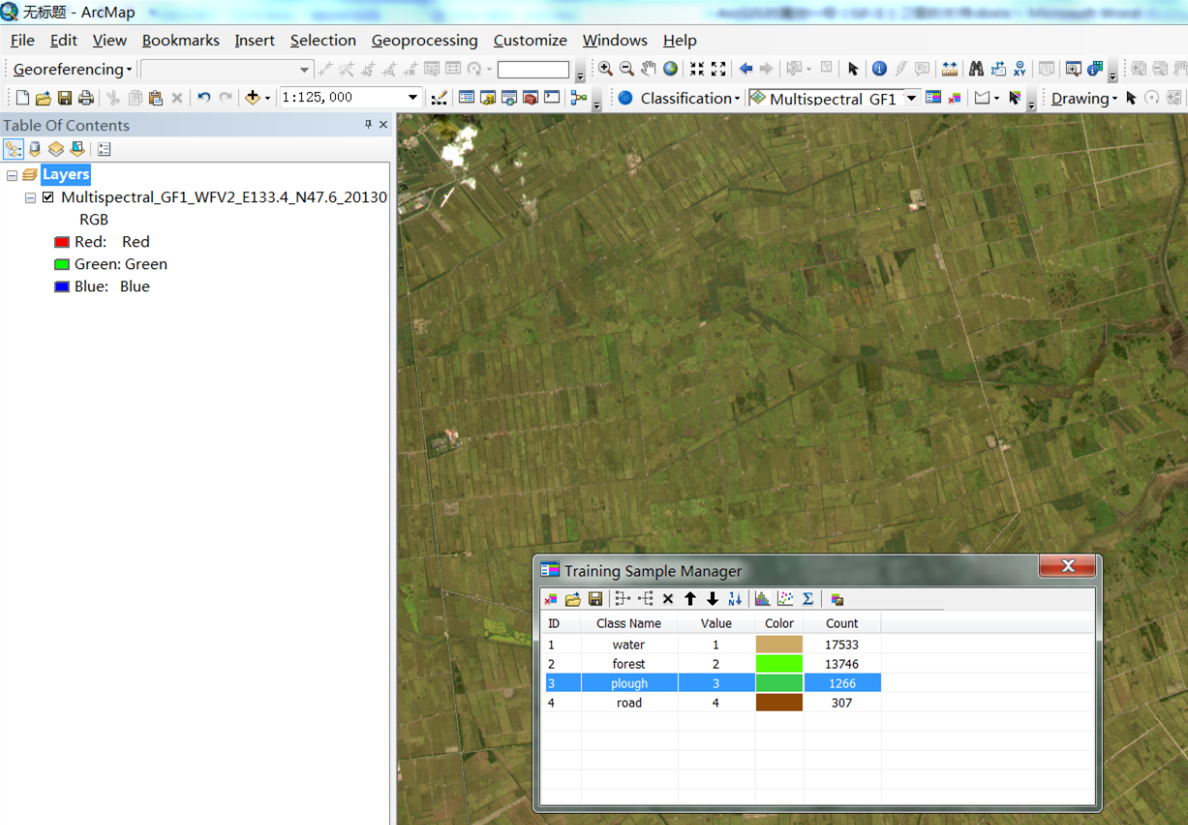Click the Identify info tool

coord(879,69)
